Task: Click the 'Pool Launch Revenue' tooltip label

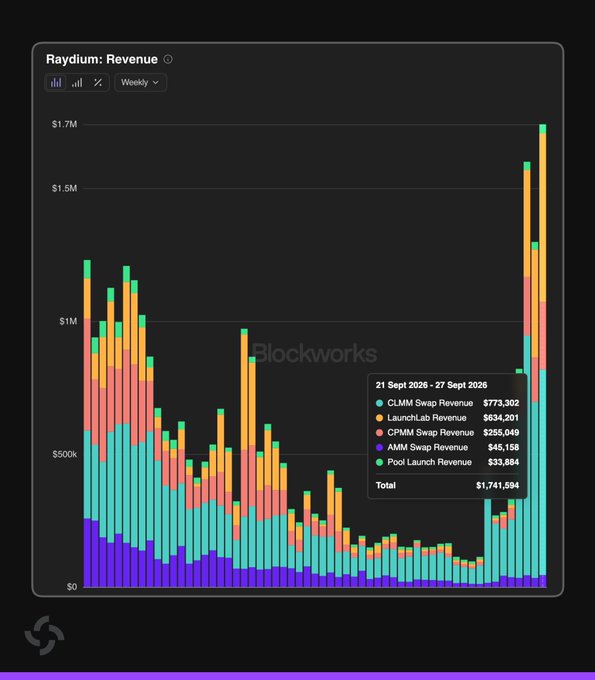Action: pyautogui.click(x=429, y=462)
